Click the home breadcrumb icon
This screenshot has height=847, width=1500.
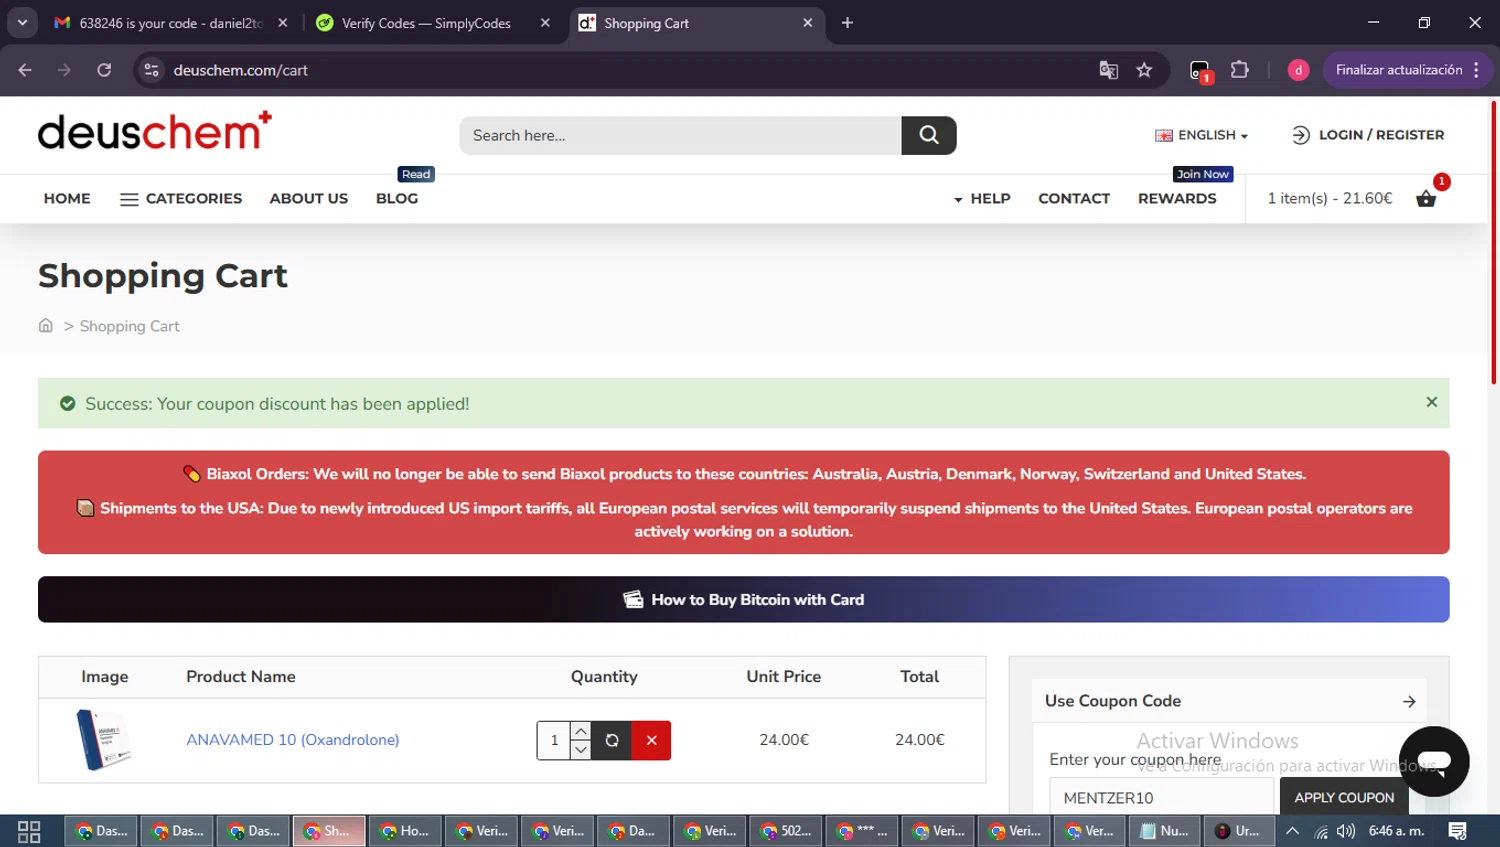pyautogui.click(x=46, y=325)
